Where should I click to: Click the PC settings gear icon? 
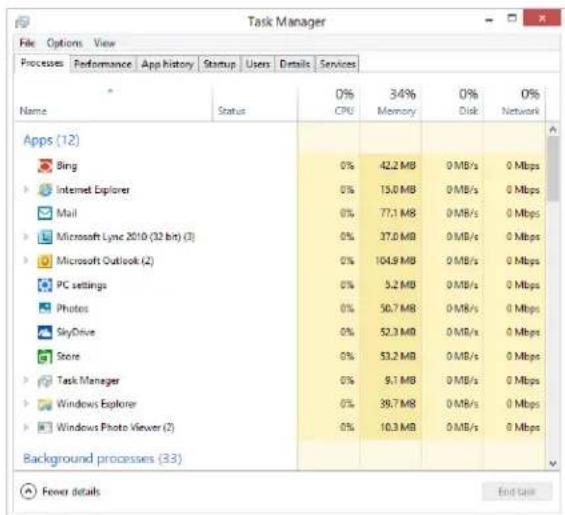pos(45,285)
